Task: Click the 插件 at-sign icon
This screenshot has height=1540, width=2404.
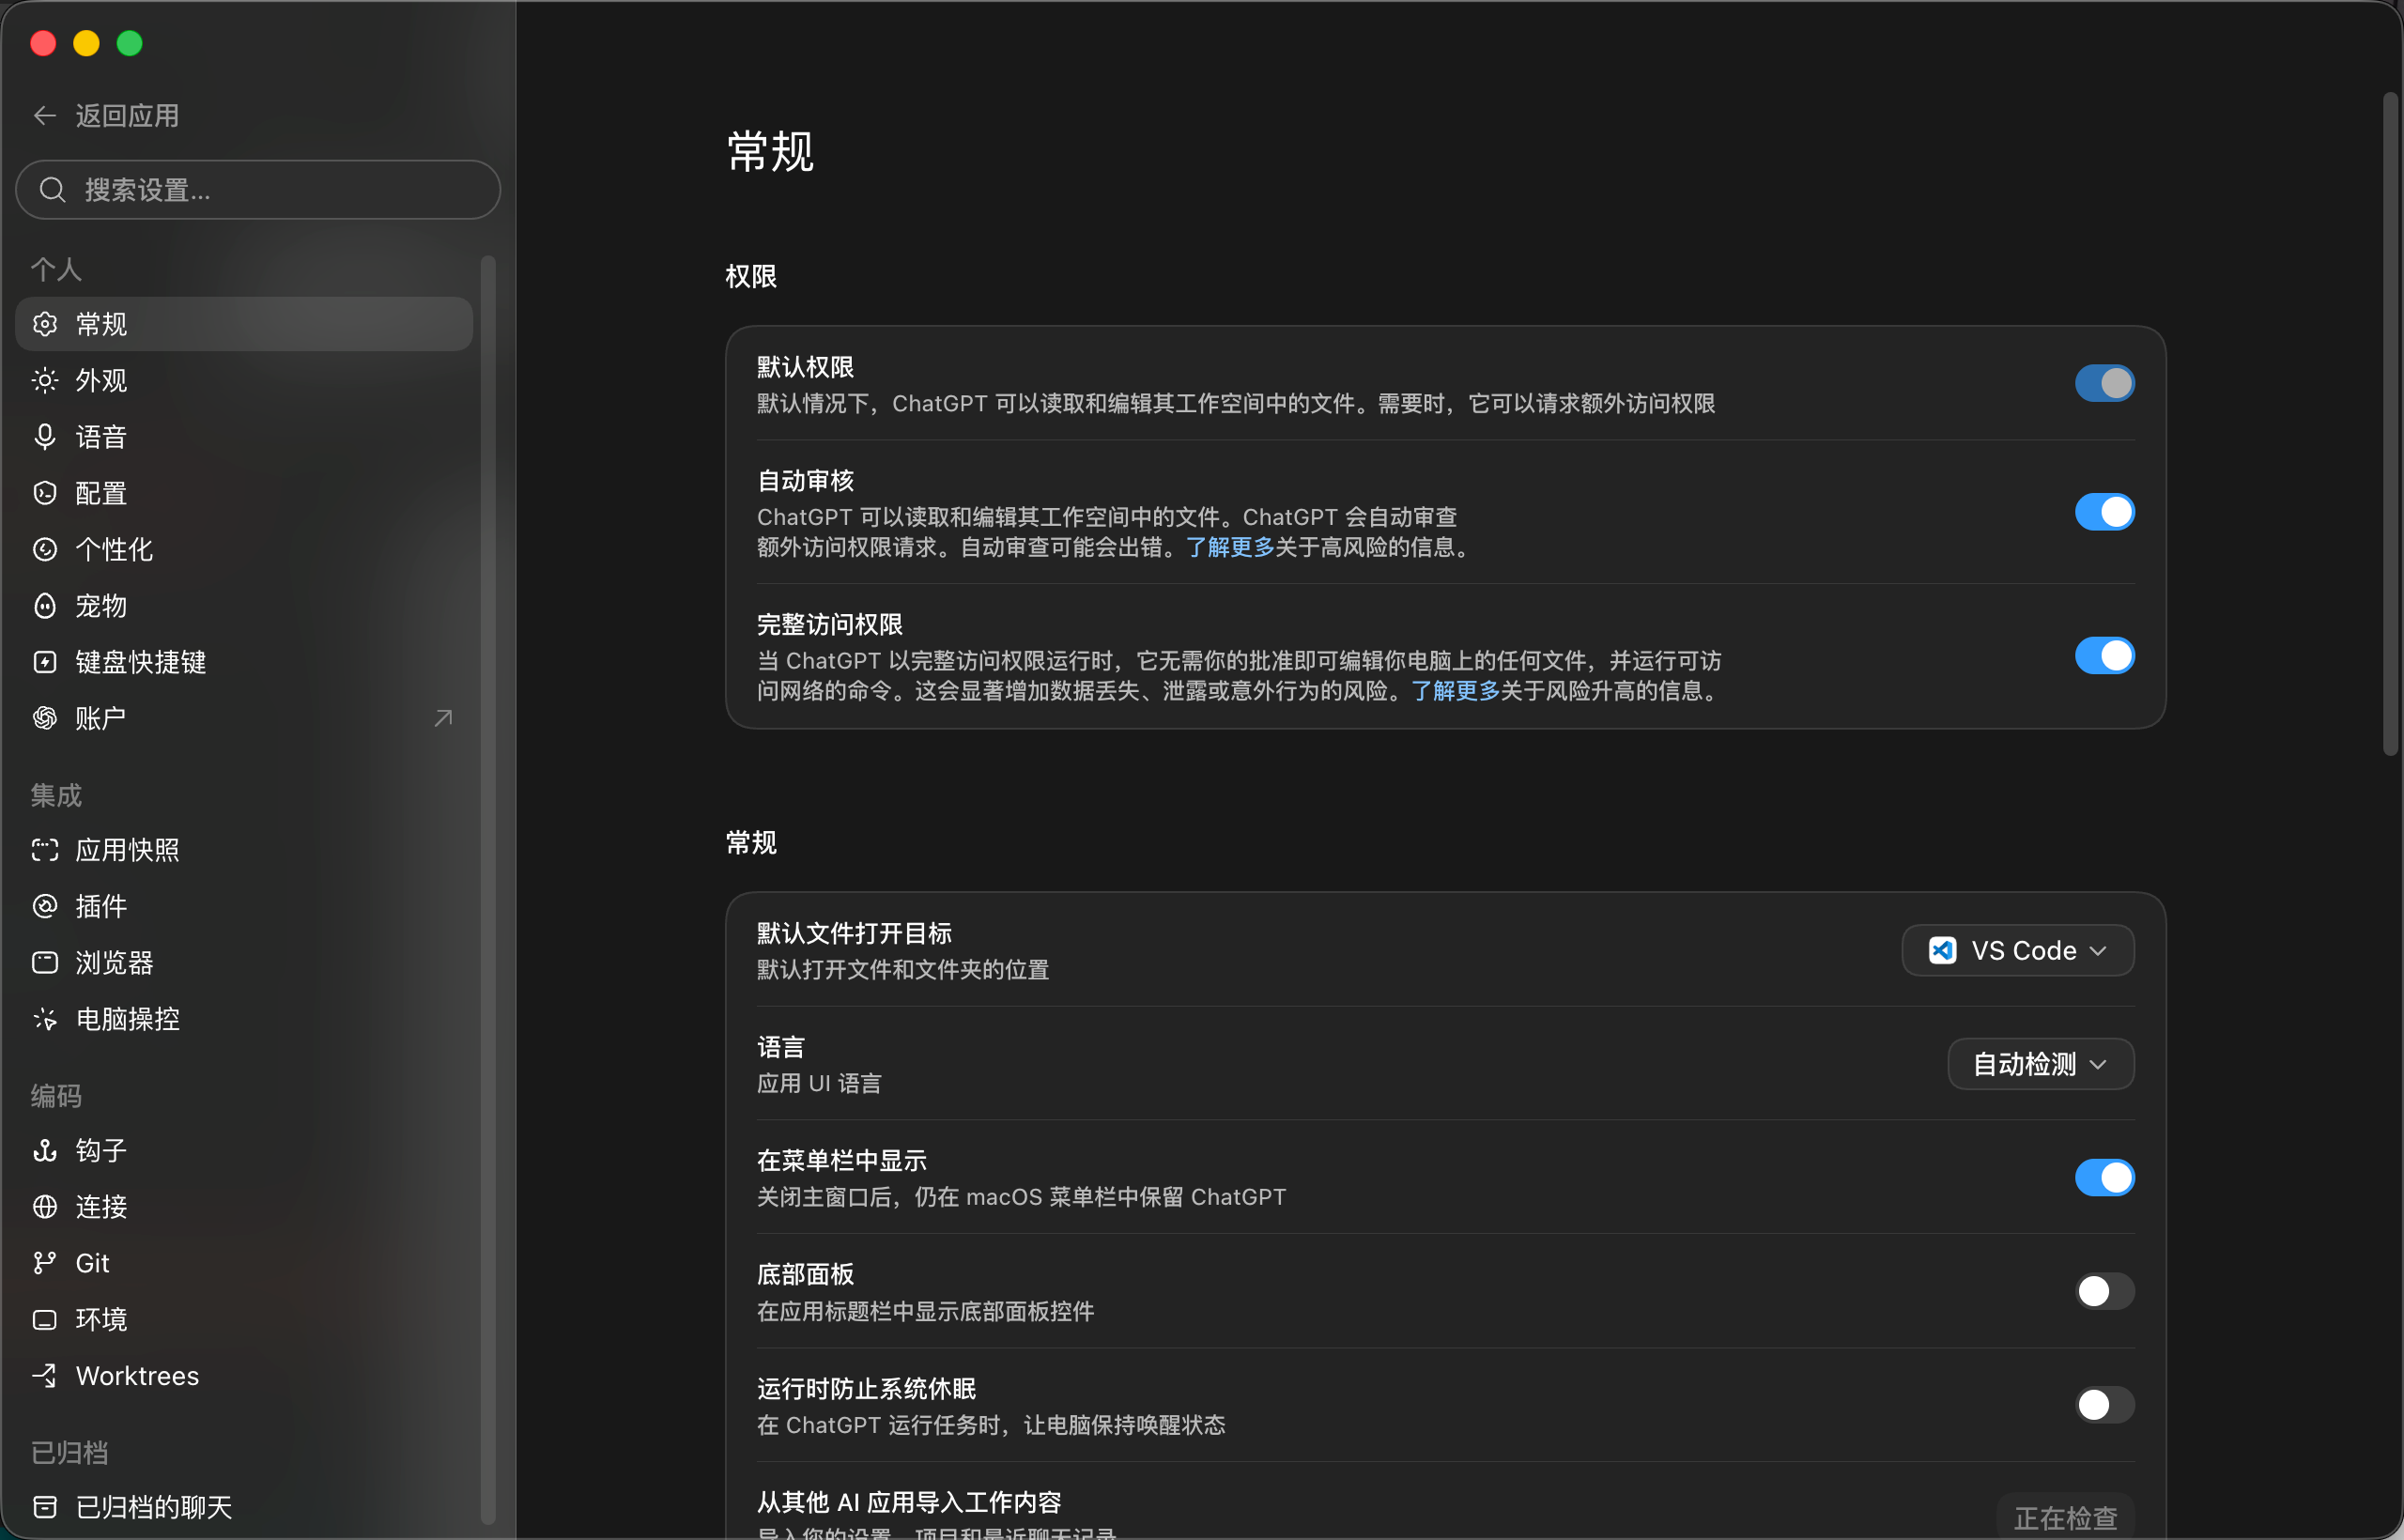Action: pyautogui.click(x=45, y=906)
